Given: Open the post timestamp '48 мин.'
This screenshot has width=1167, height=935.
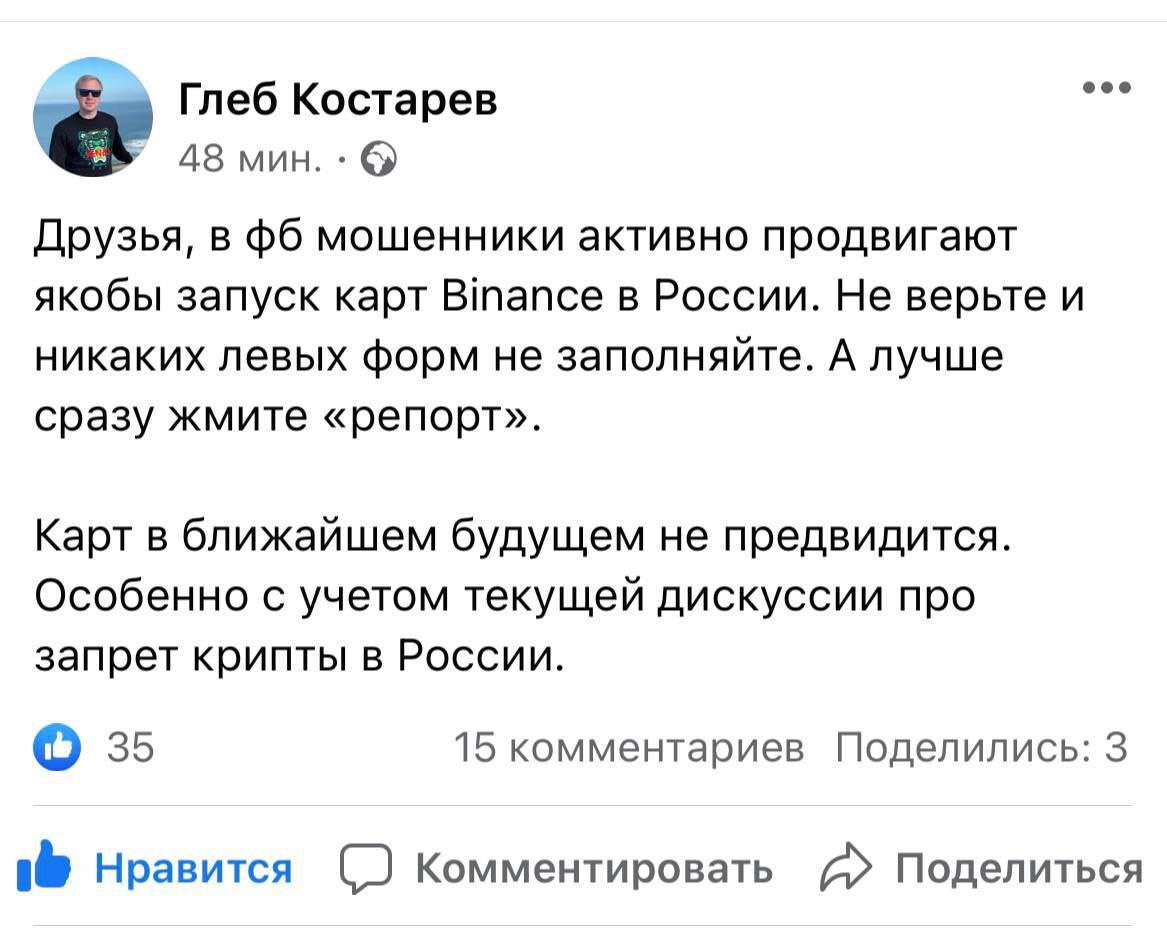Looking at the screenshot, I should (x=250, y=158).
